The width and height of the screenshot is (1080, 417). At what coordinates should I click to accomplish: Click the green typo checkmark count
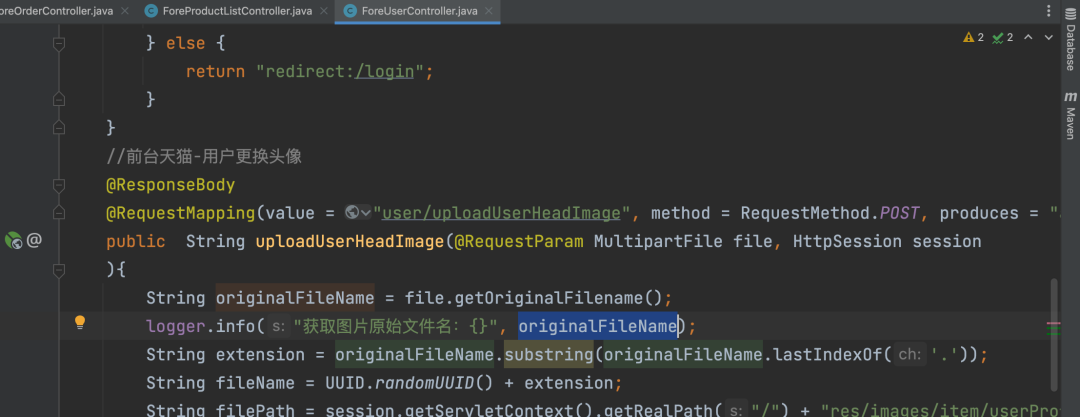[1002, 37]
